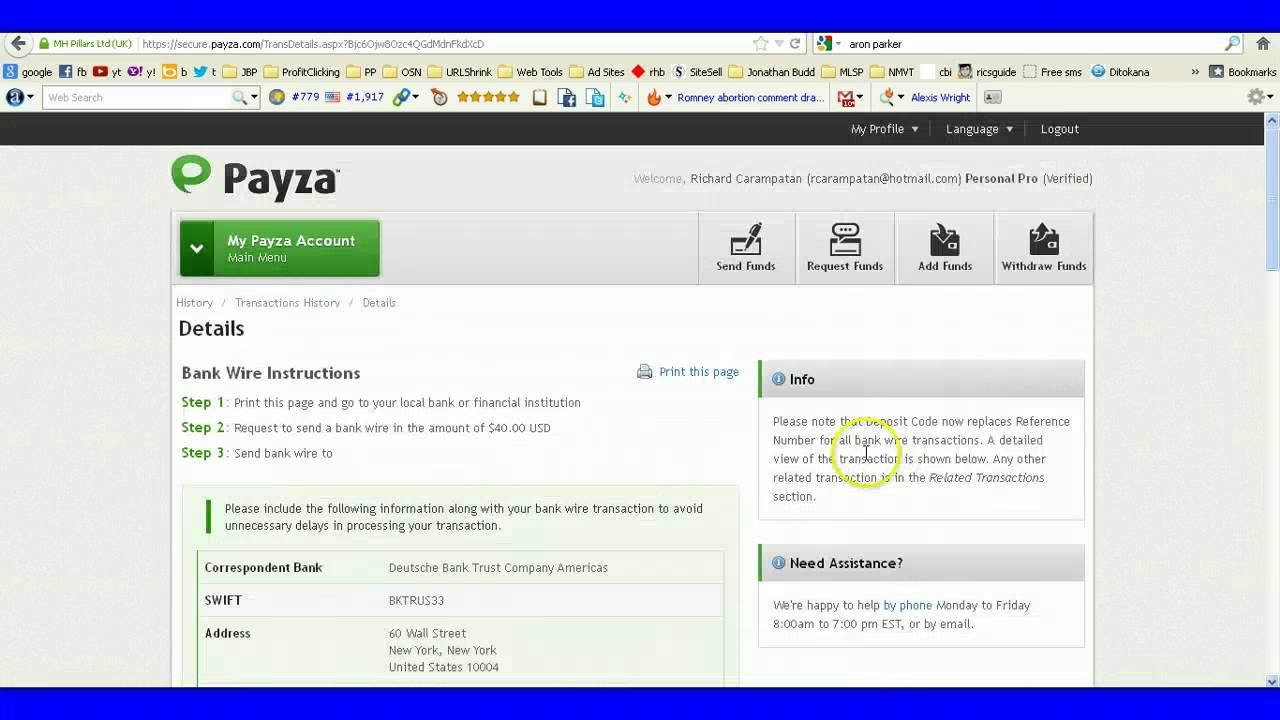Image resolution: width=1280 pixels, height=720 pixels.
Task: Click the printer icon beside Print this page
Action: [645, 372]
